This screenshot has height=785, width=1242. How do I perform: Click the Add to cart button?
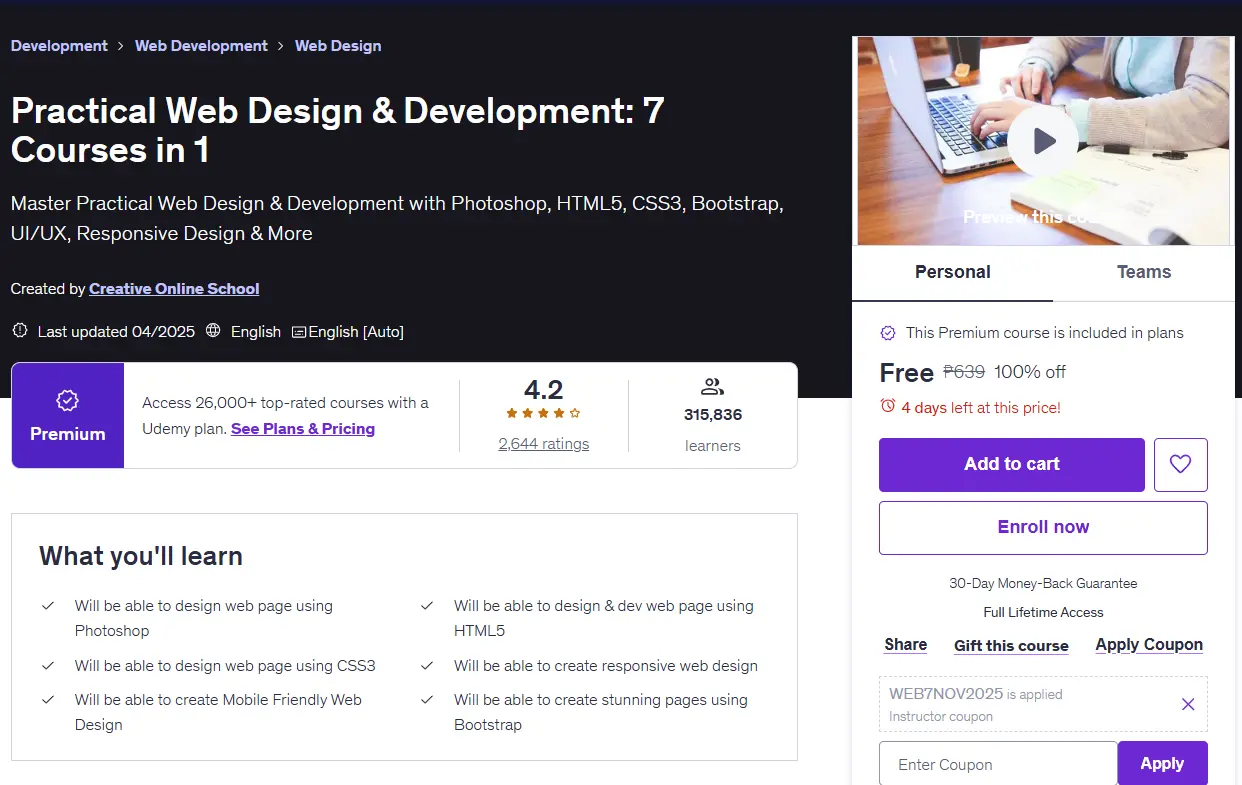point(1012,464)
